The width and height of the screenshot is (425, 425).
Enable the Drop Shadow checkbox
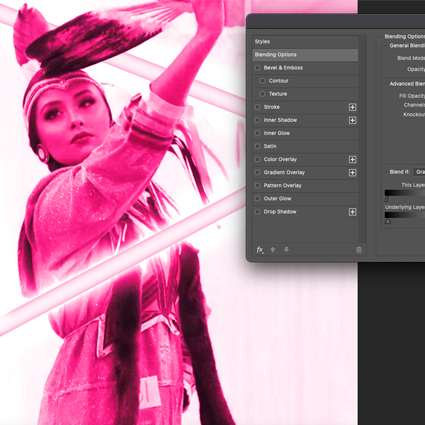click(257, 212)
